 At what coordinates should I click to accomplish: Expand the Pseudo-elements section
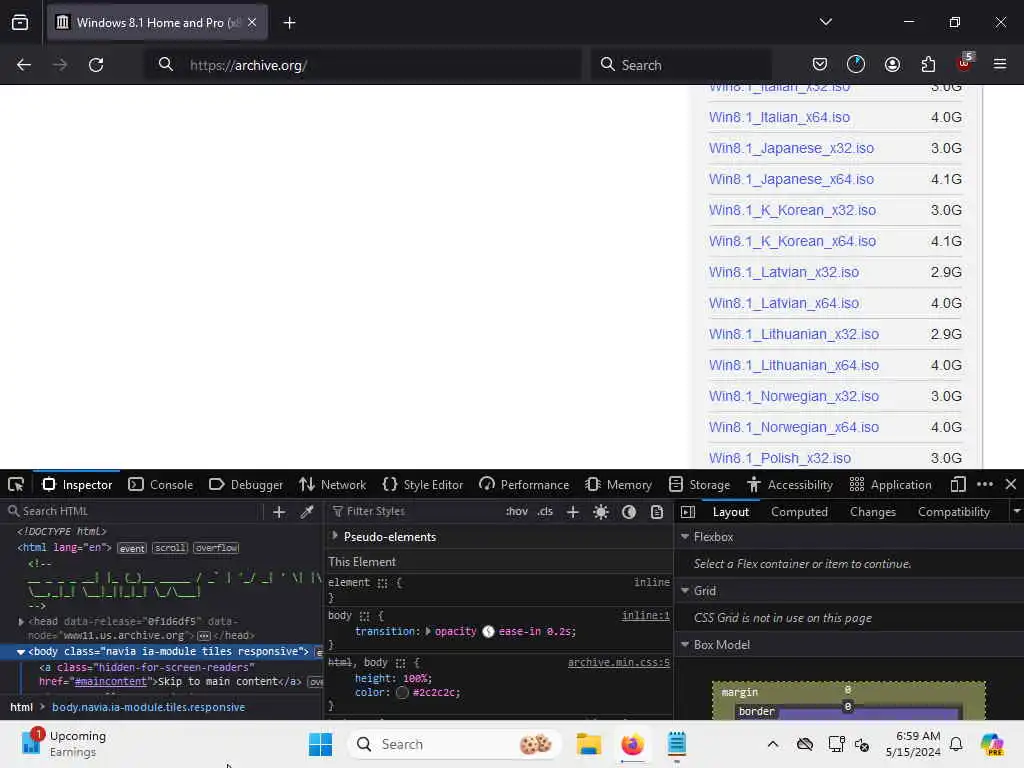click(x=334, y=536)
